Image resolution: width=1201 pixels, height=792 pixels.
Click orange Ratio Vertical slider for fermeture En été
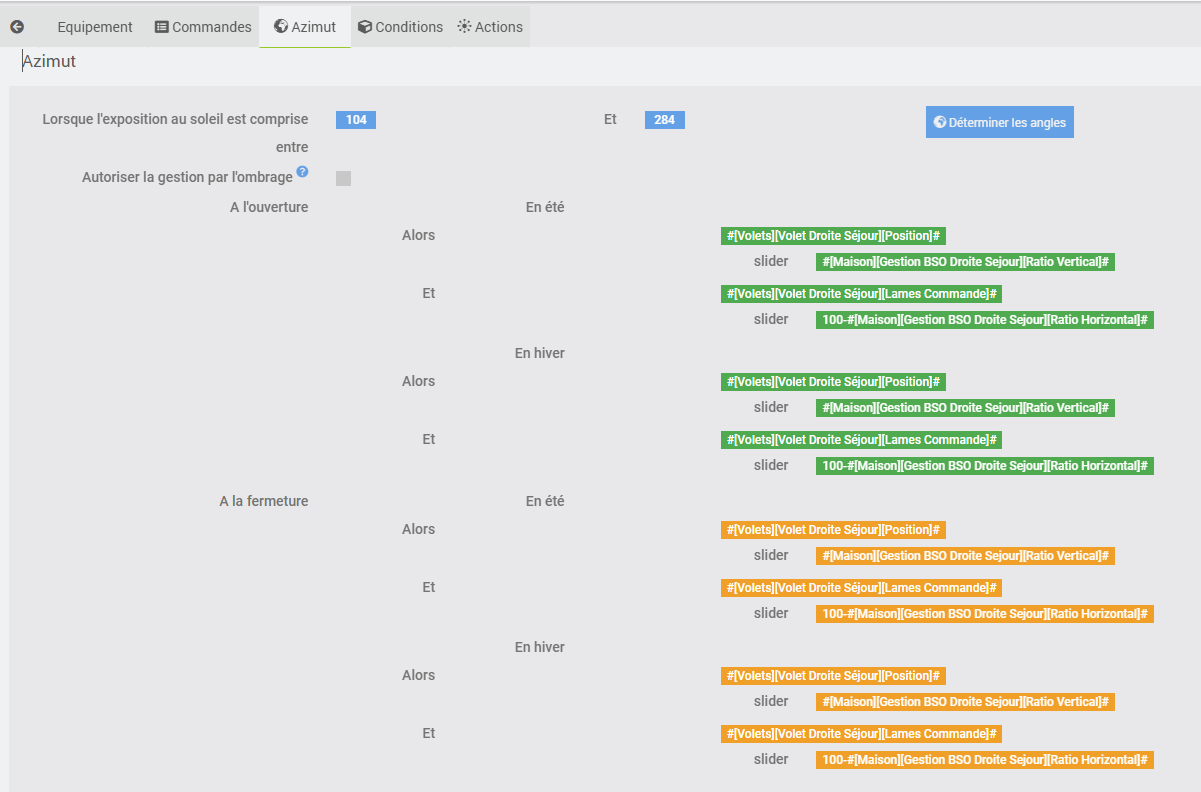point(965,556)
